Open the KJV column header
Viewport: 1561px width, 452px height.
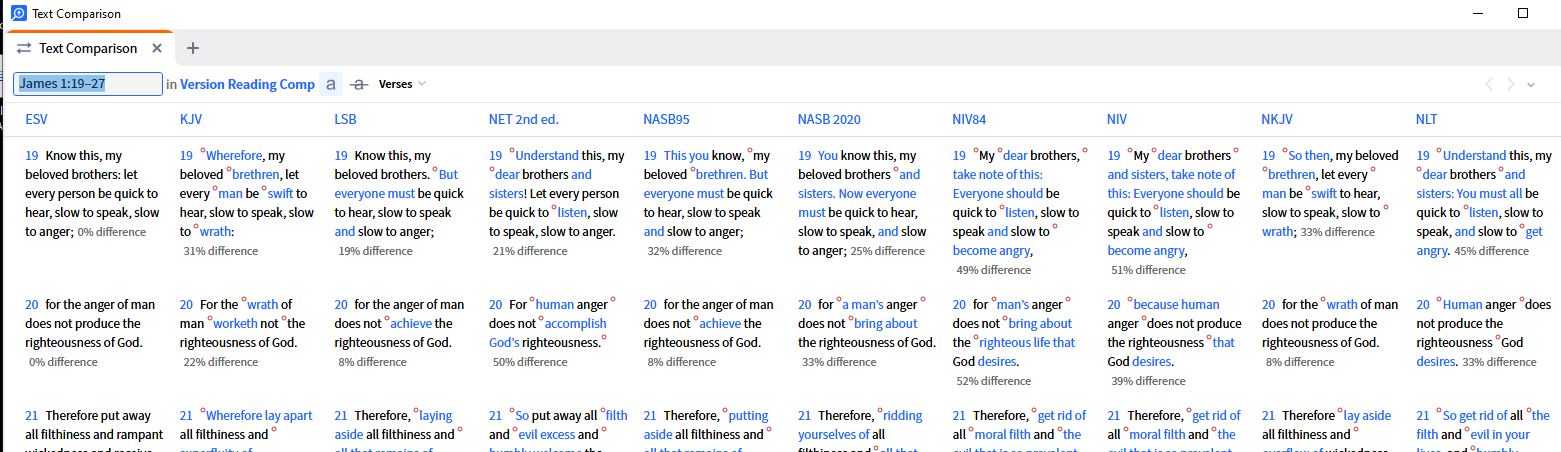tap(190, 119)
